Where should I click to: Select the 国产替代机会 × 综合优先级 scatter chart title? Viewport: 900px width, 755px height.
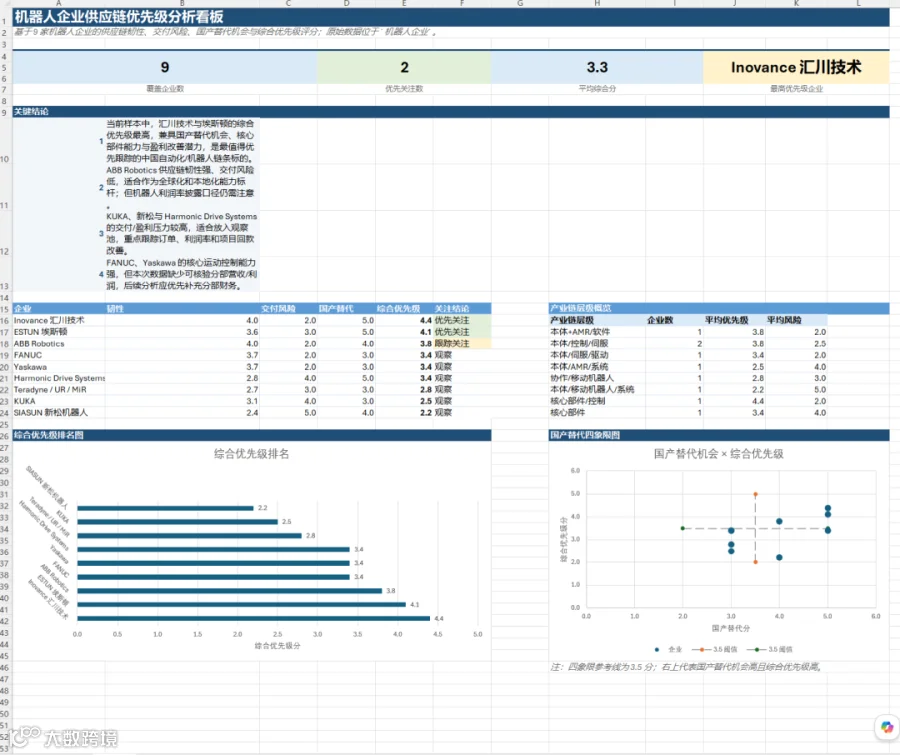[719, 454]
